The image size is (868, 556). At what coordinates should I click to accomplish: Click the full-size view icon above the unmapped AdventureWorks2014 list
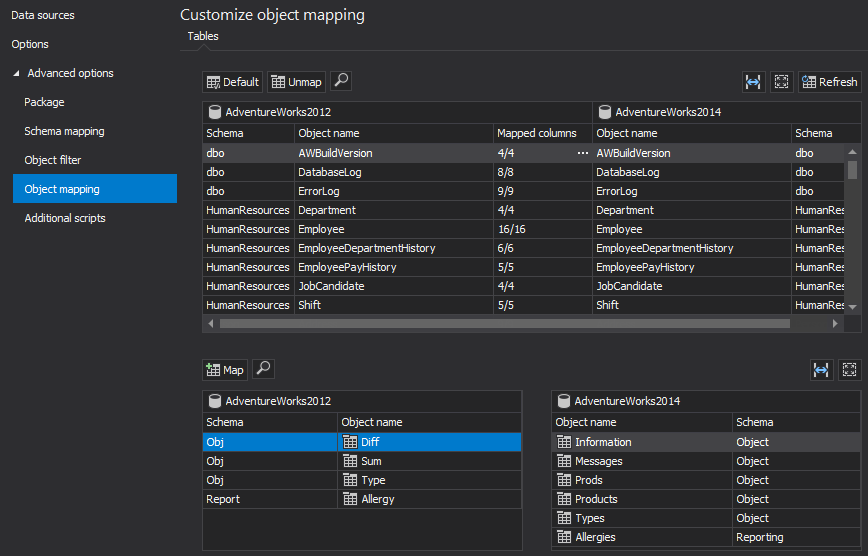(850, 369)
